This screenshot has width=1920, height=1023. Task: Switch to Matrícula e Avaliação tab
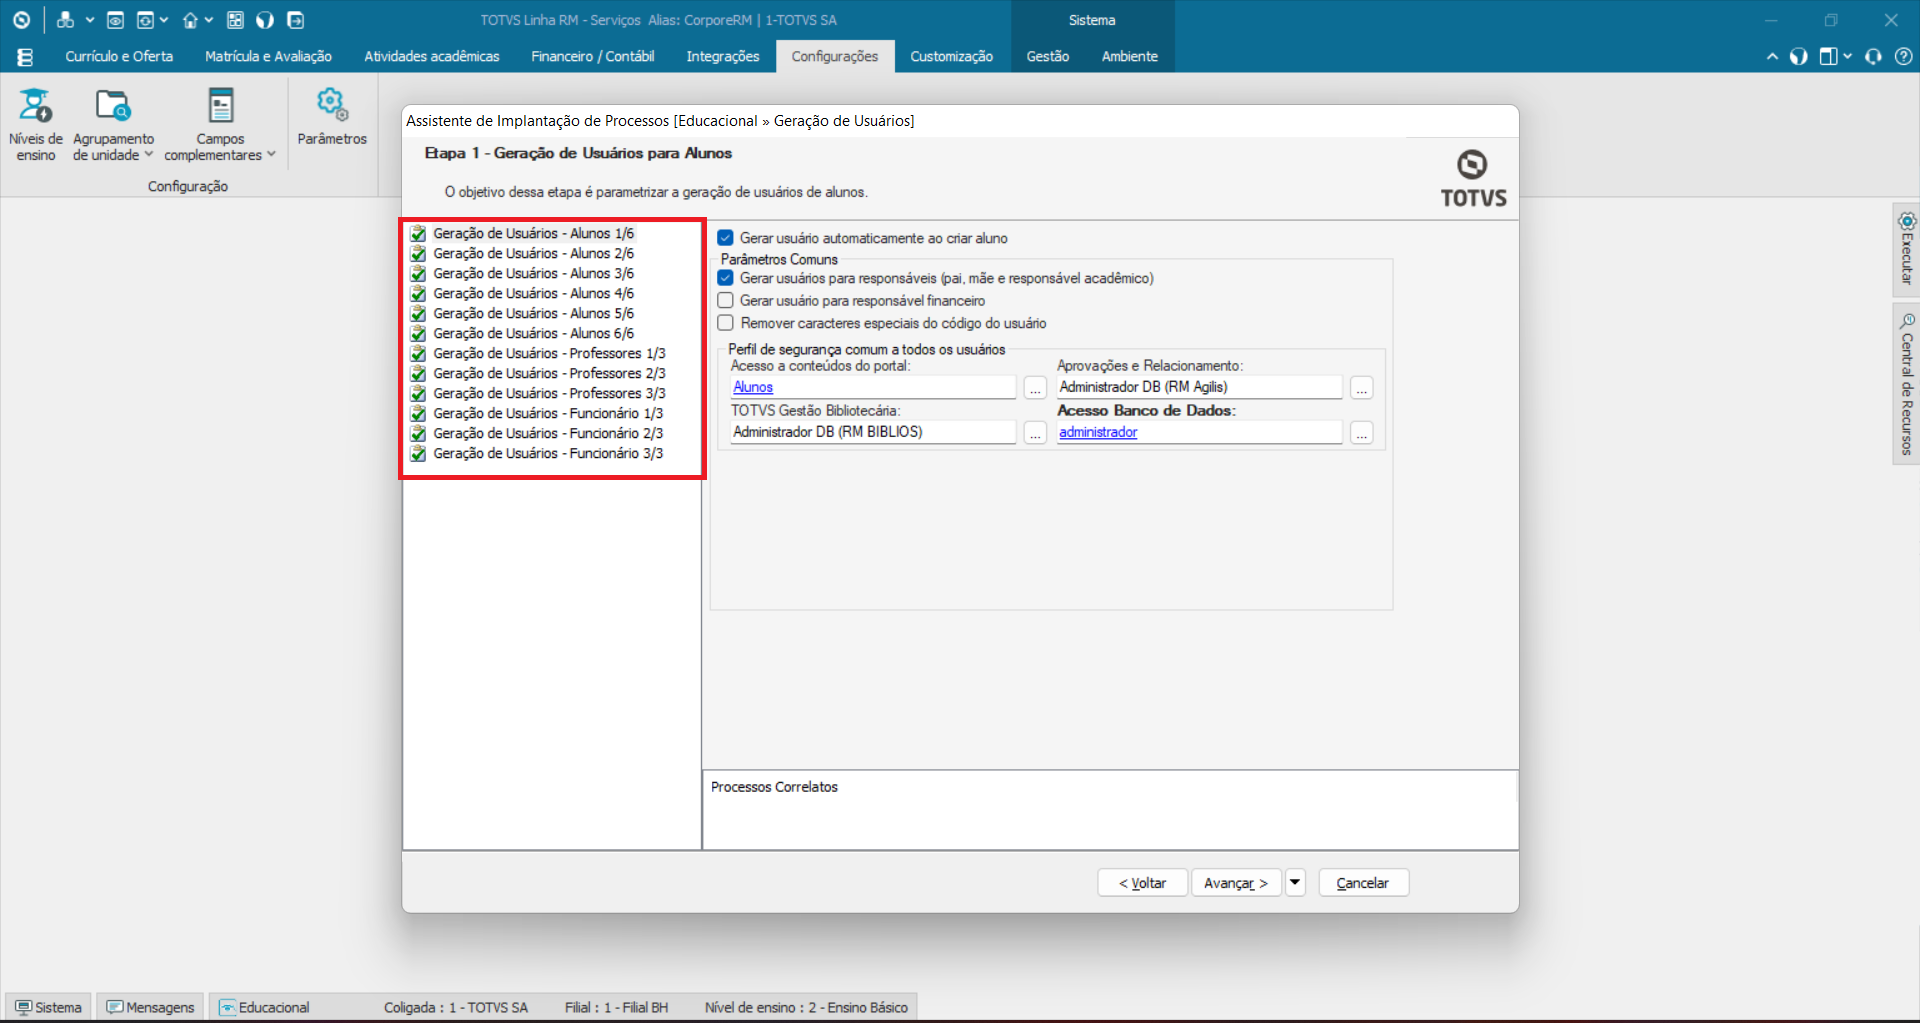pyautogui.click(x=268, y=57)
